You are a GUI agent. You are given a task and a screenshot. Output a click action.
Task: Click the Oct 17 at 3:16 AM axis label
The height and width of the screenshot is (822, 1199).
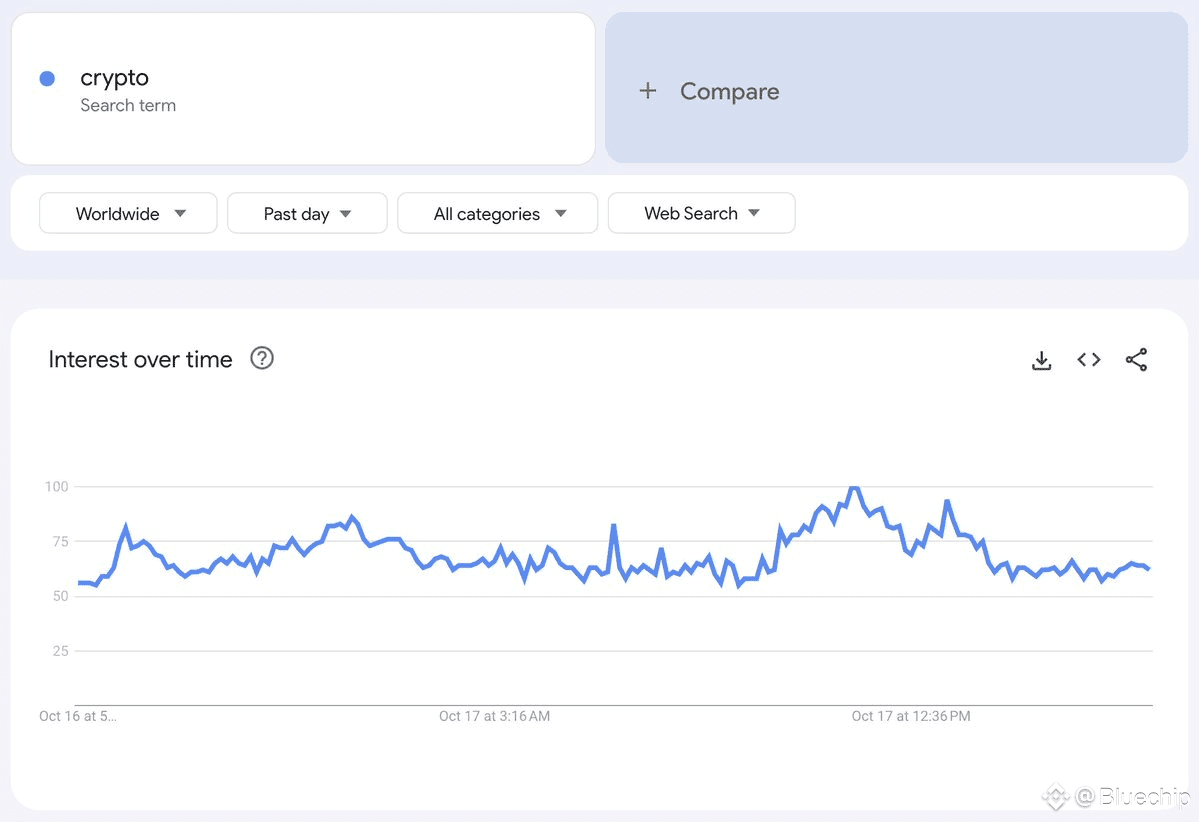pyautogui.click(x=494, y=716)
